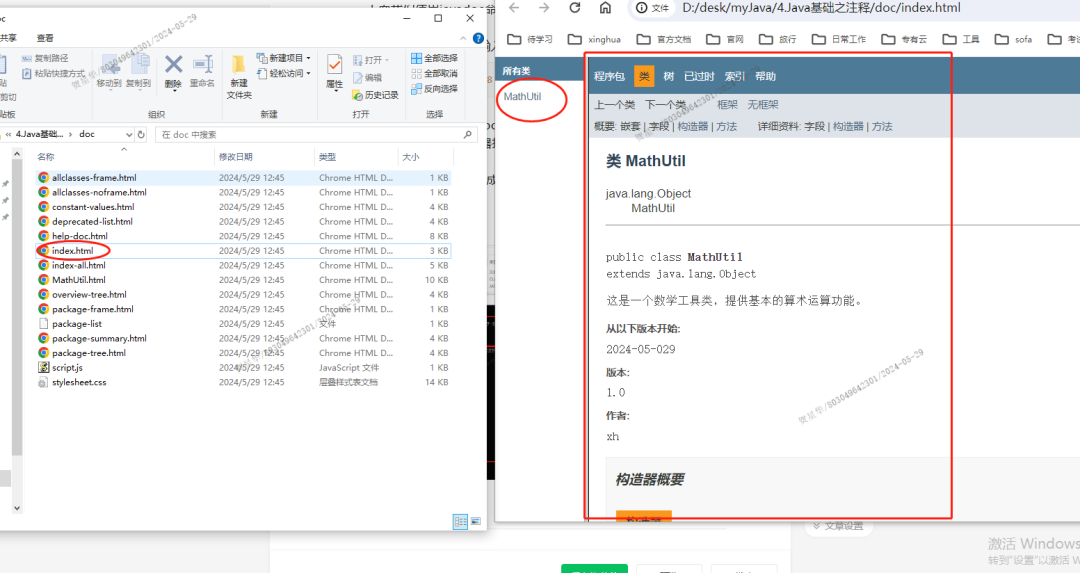
Task: Click the 索引 link in Javadoc navbar
Action: (x=734, y=77)
